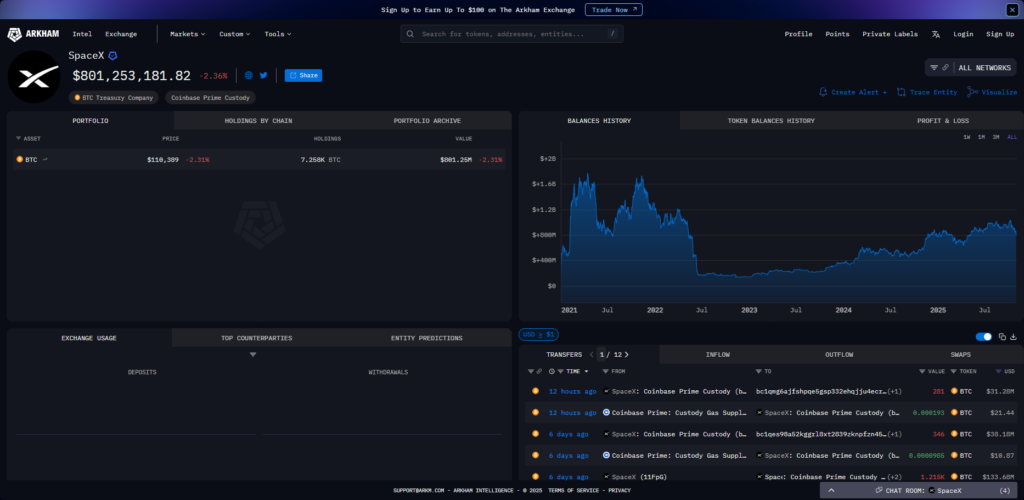Screen dimensions: 1024x500
Task: Select the 3M chart range
Action: [996, 137]
